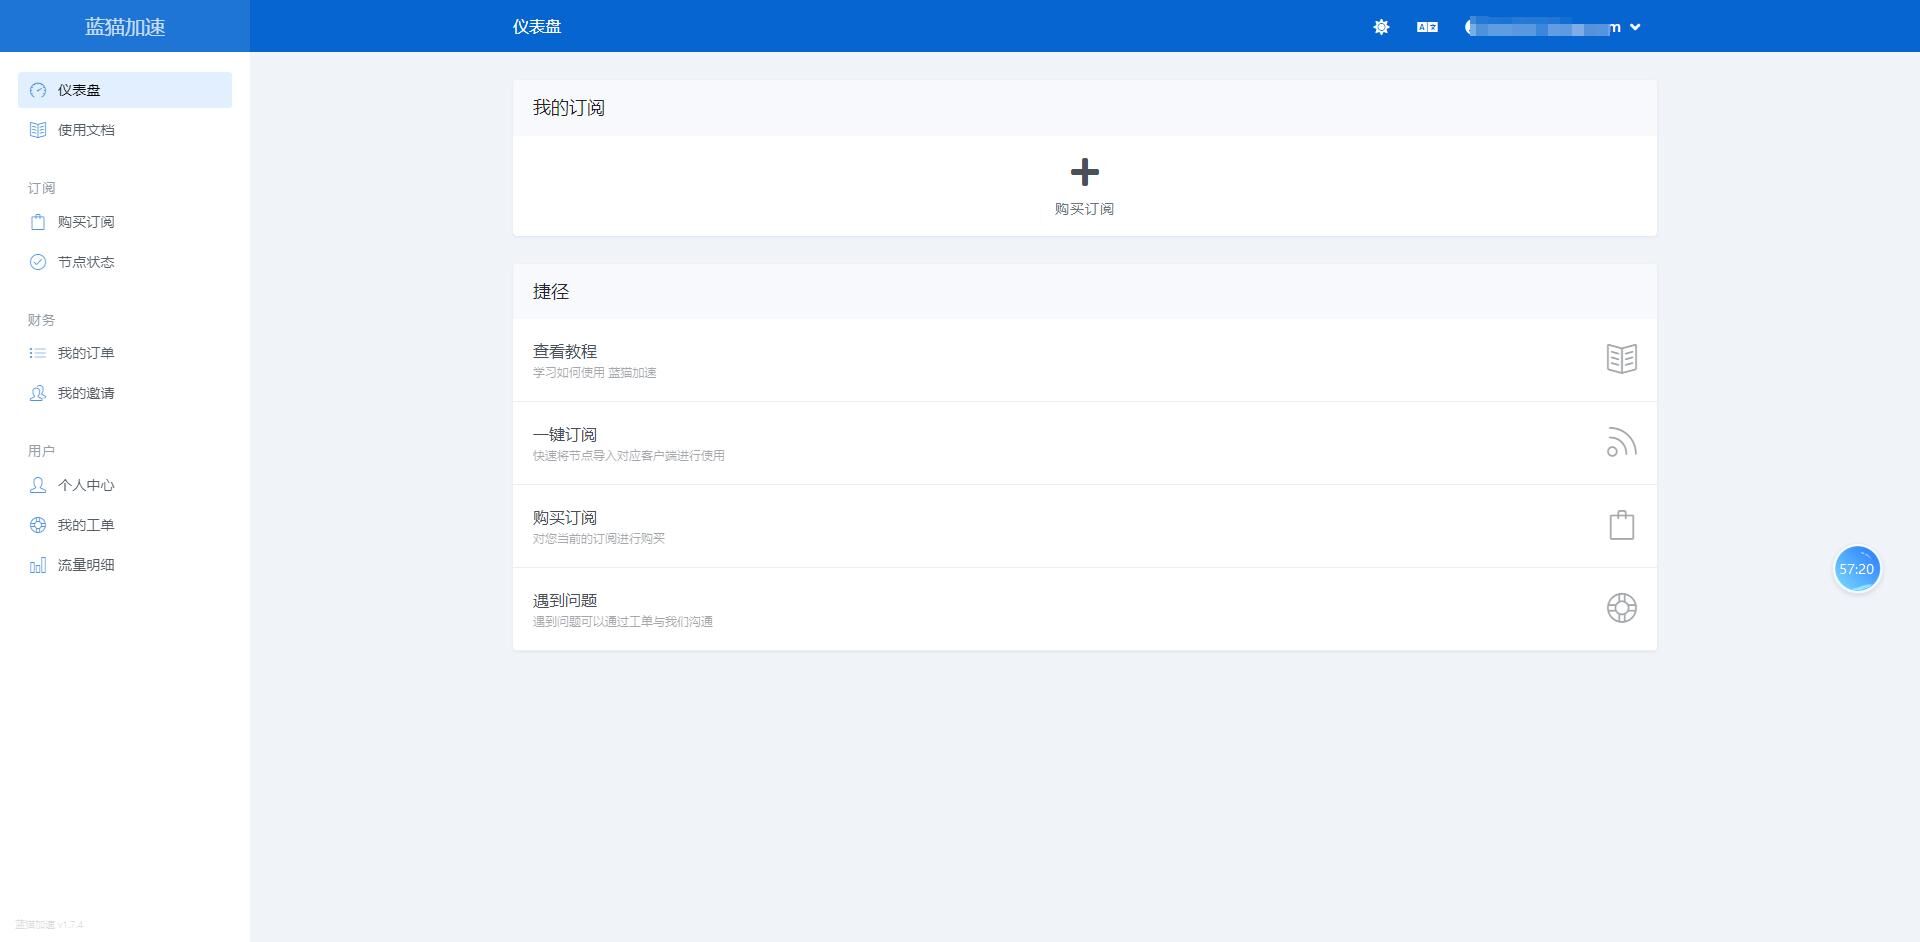Open the 查看教程 shortcut title
Screen dimensions: 1920x942
(x=565, y=352)
